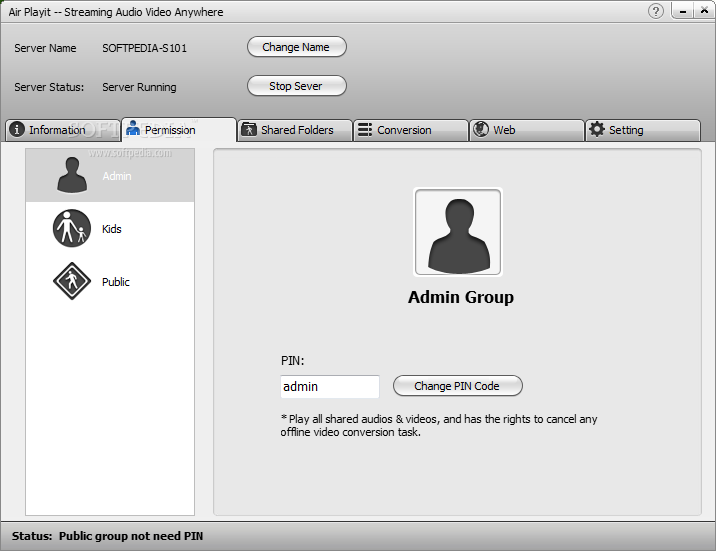Click the Permission tab user icon

(x=133, y=128)
